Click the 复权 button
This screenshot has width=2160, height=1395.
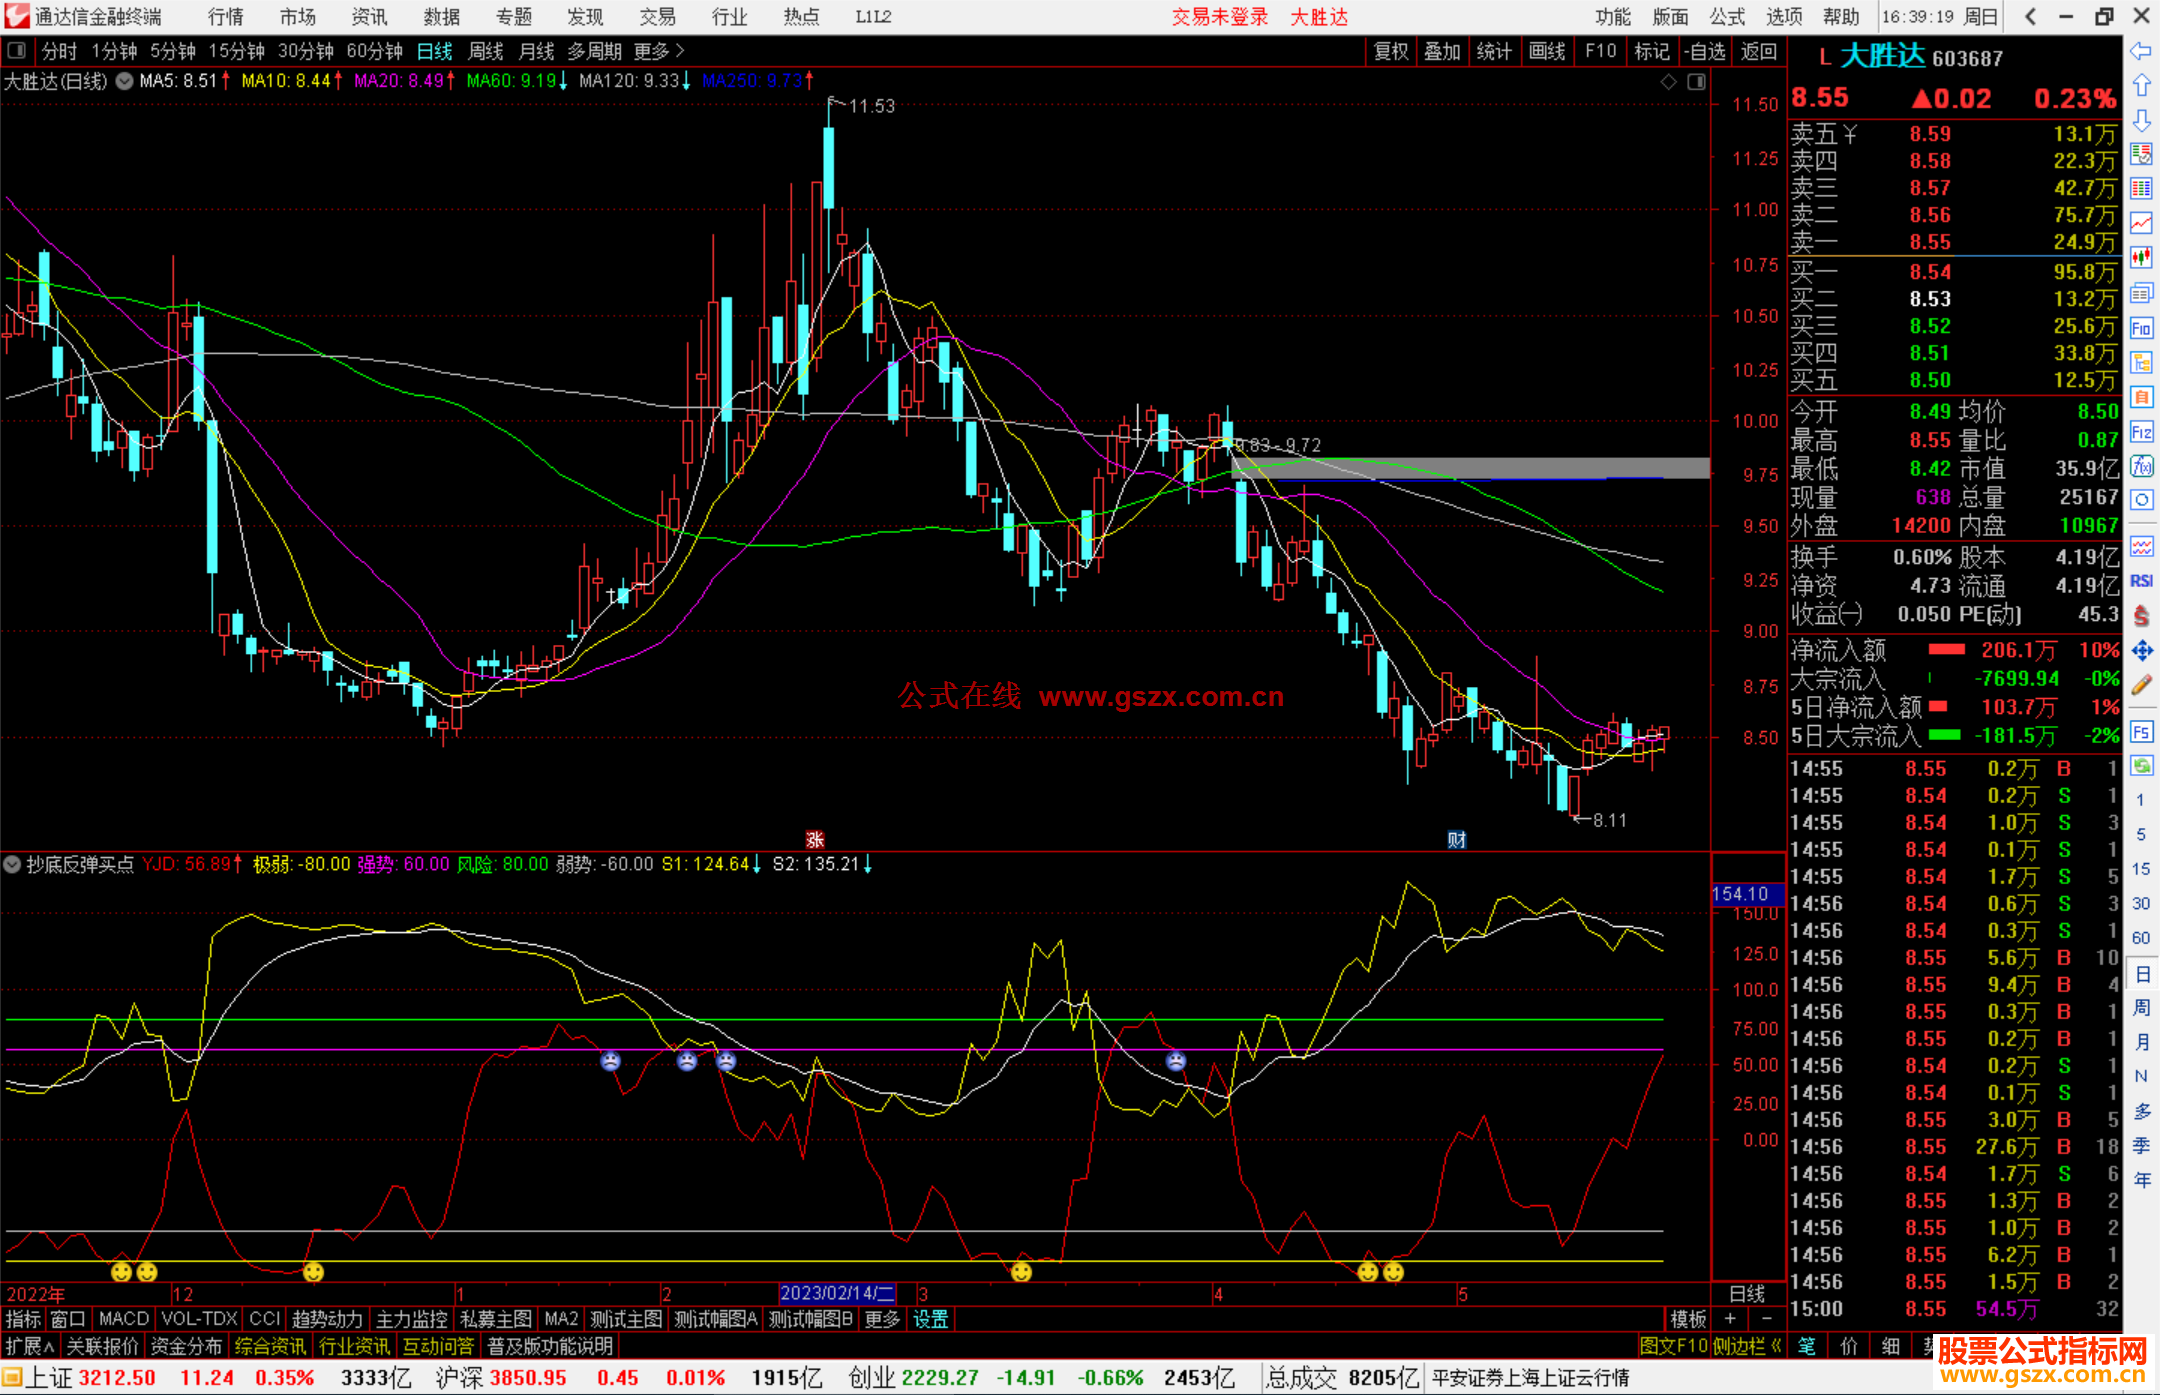coord(1390,51)
